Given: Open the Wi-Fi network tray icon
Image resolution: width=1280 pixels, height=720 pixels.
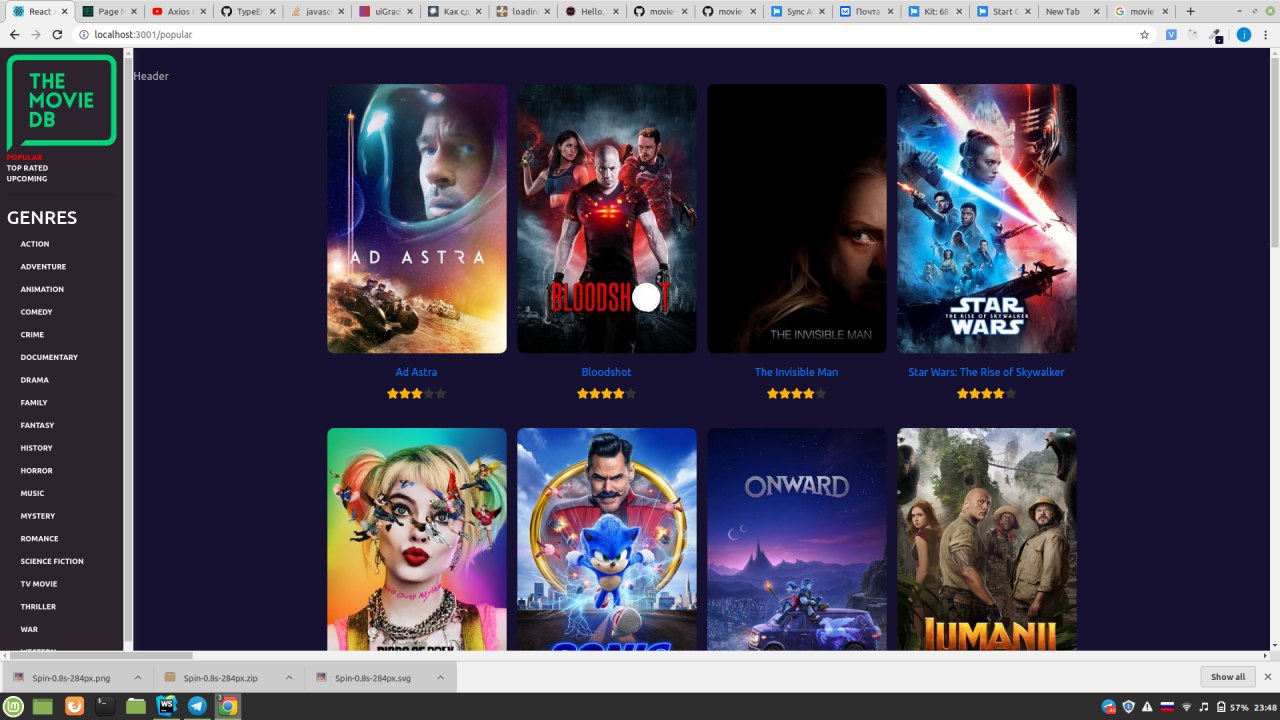Looking at the screenshot, I should tap(1186, 707).
